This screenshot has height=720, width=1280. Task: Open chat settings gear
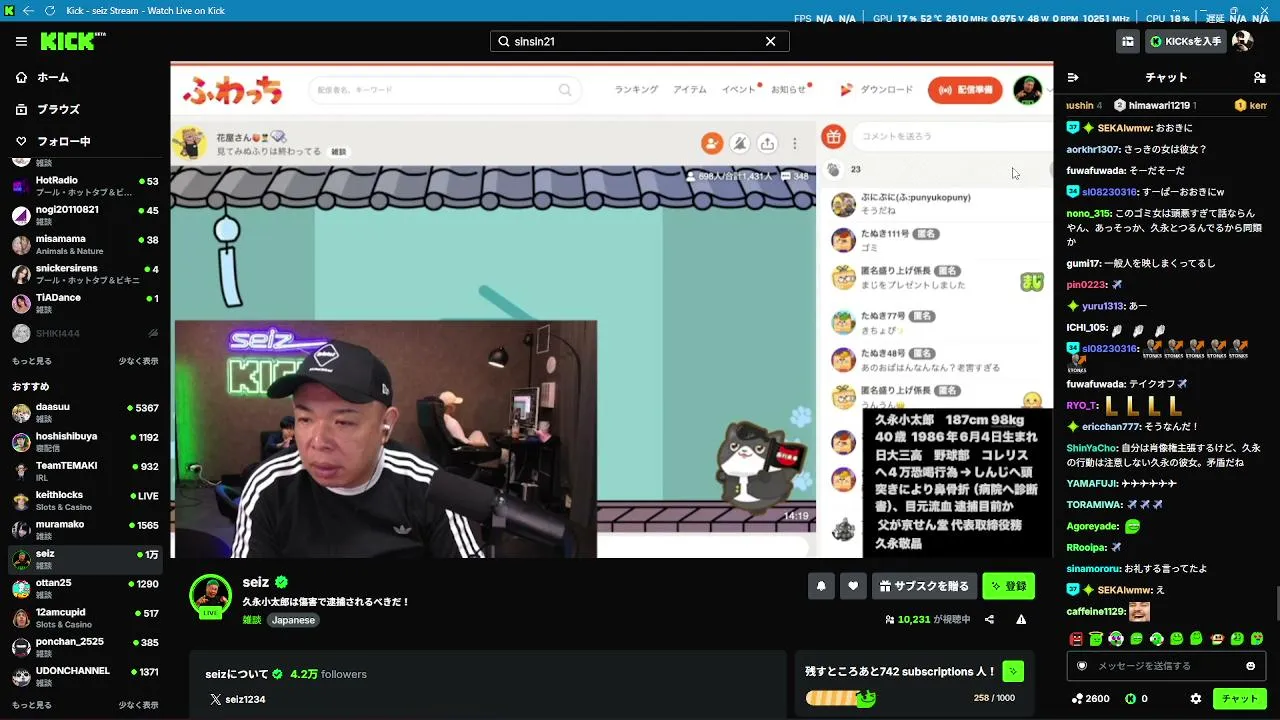(1195, 699)
